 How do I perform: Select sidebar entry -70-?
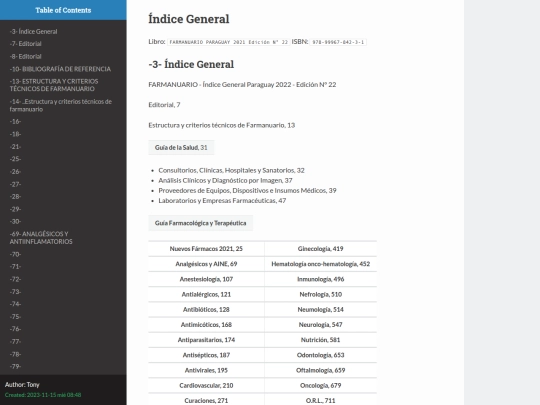15,254
